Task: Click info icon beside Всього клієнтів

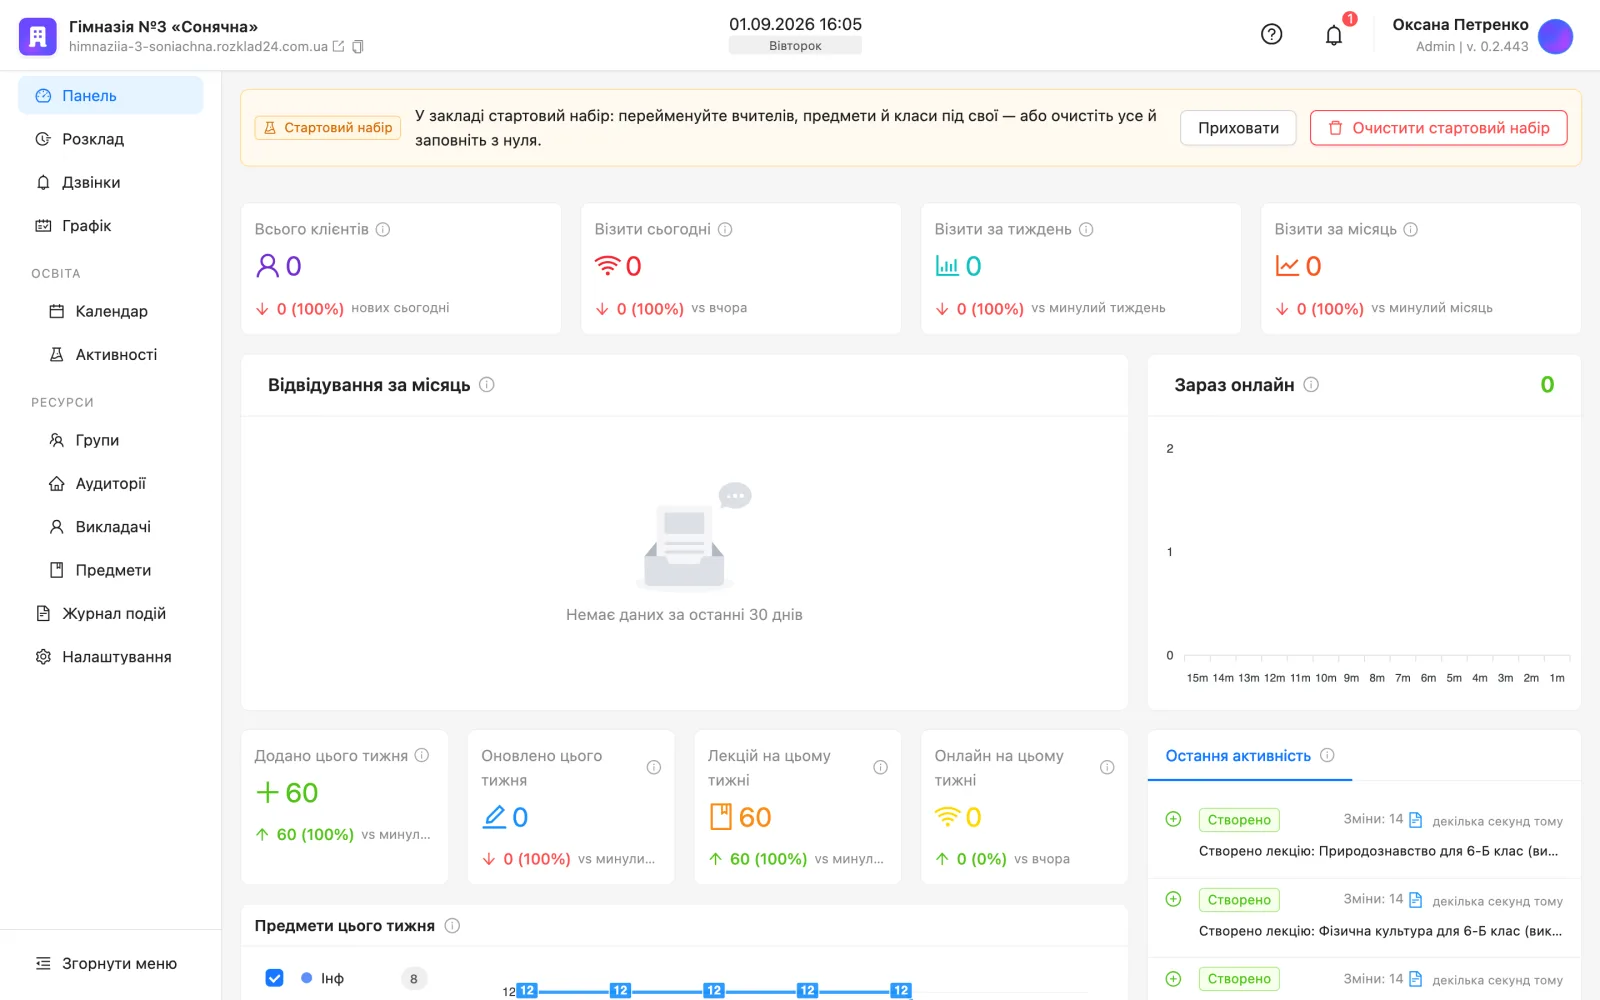Action: click(x=383, y=229)
